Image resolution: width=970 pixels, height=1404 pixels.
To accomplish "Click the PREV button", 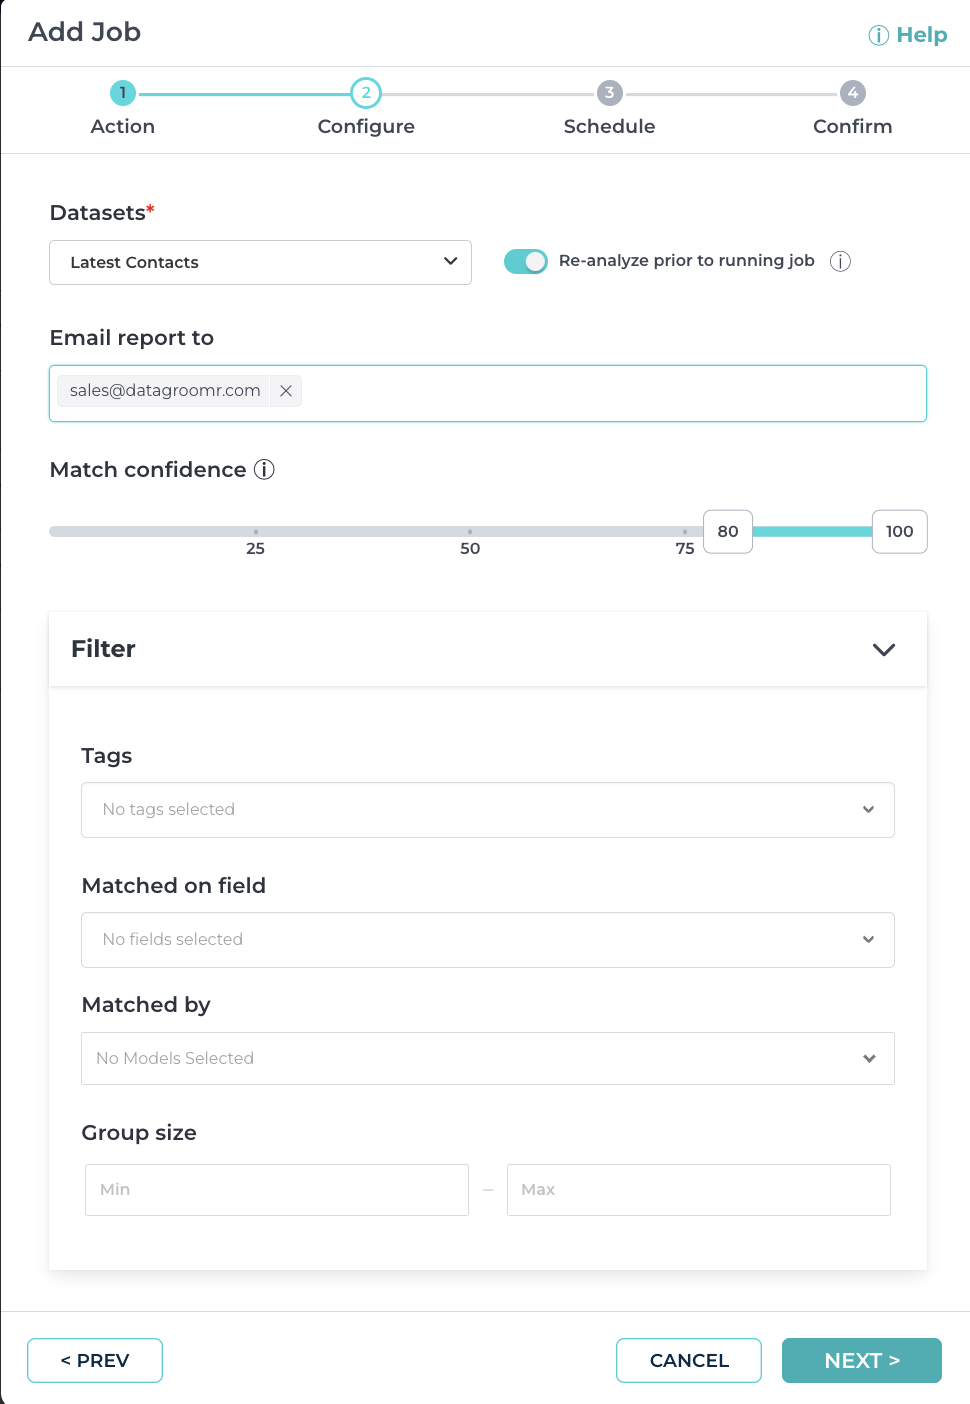I will (x=95, y=1360).
